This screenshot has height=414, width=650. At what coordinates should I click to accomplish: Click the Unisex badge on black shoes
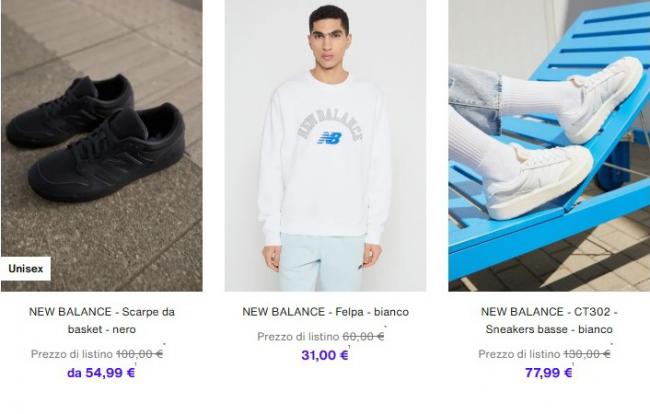[26, 269]
